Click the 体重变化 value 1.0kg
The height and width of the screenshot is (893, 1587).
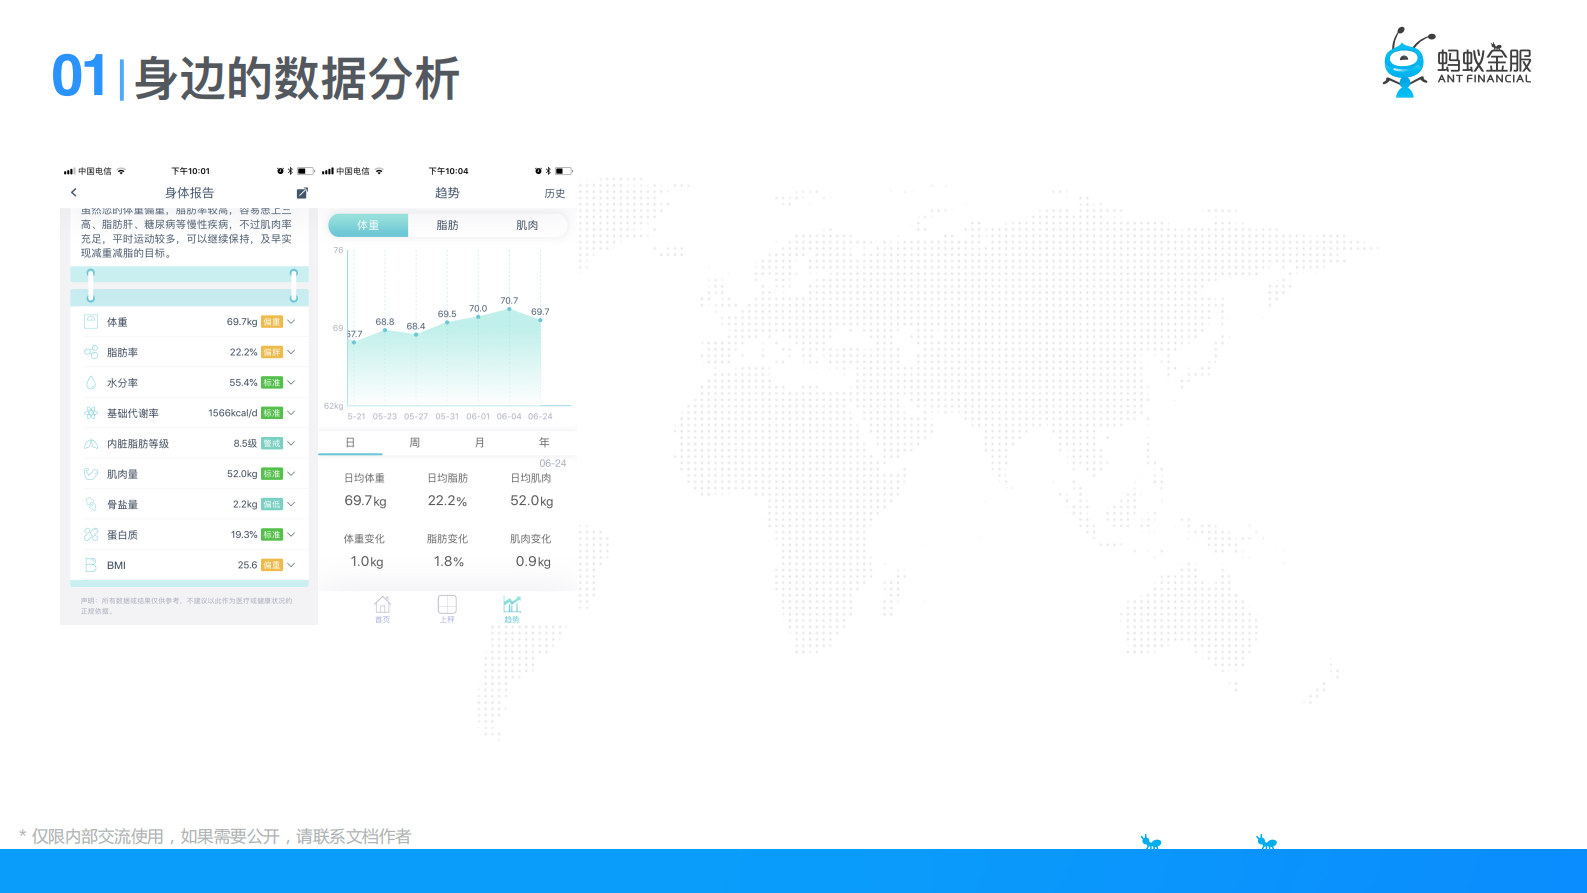tap(366, 562)
